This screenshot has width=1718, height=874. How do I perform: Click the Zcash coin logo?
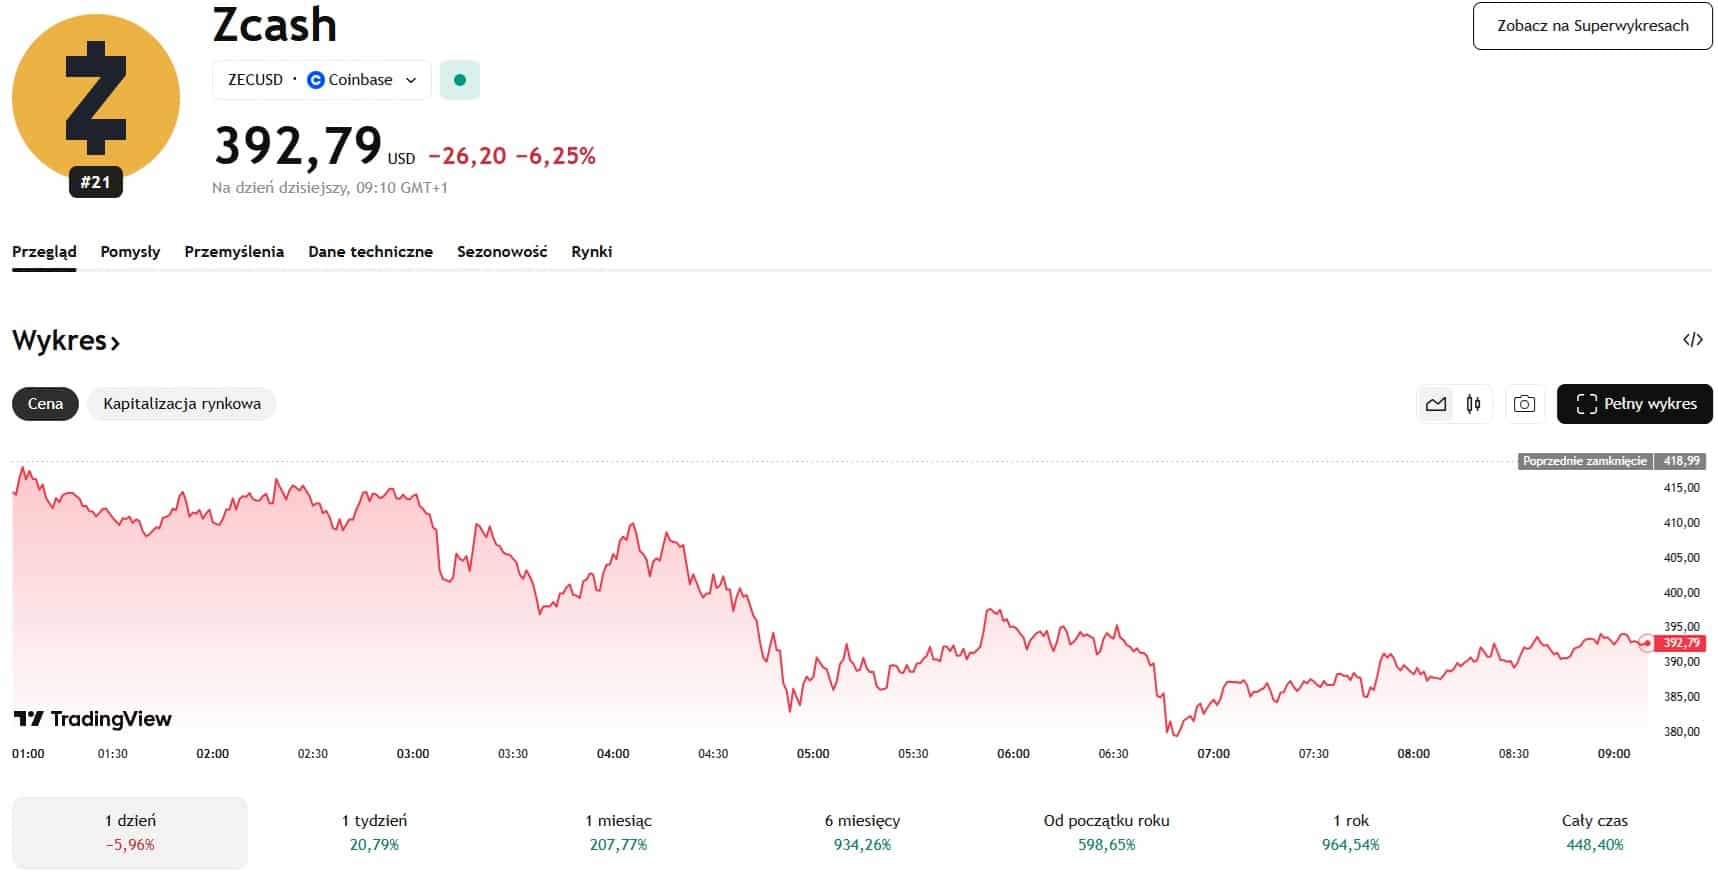96,98
